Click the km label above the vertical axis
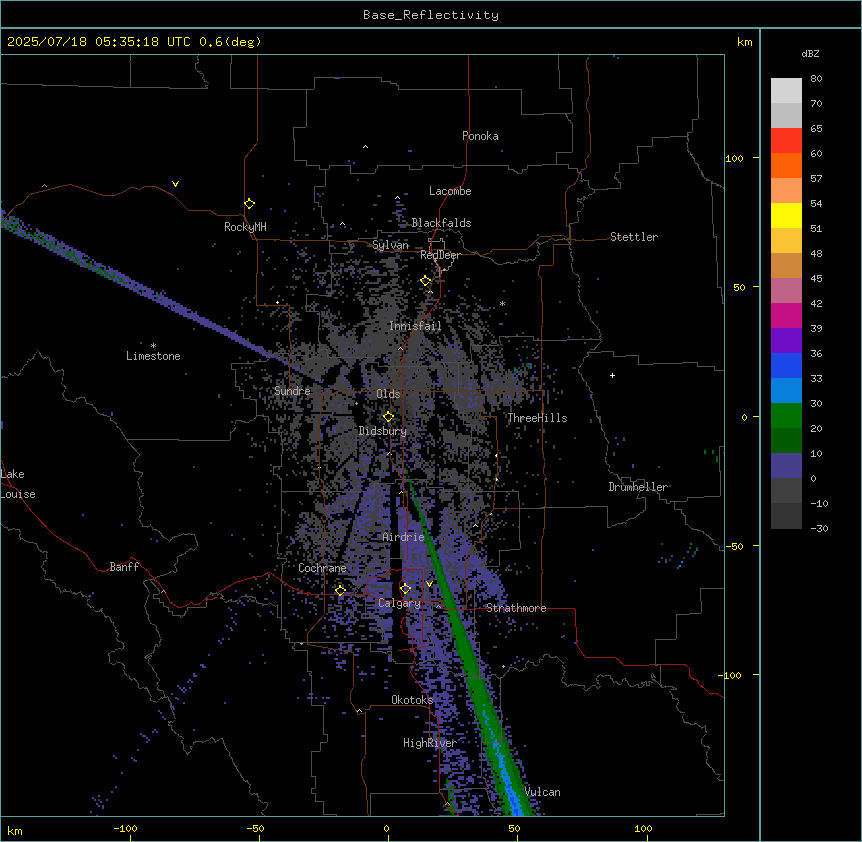 click(744, 42)
